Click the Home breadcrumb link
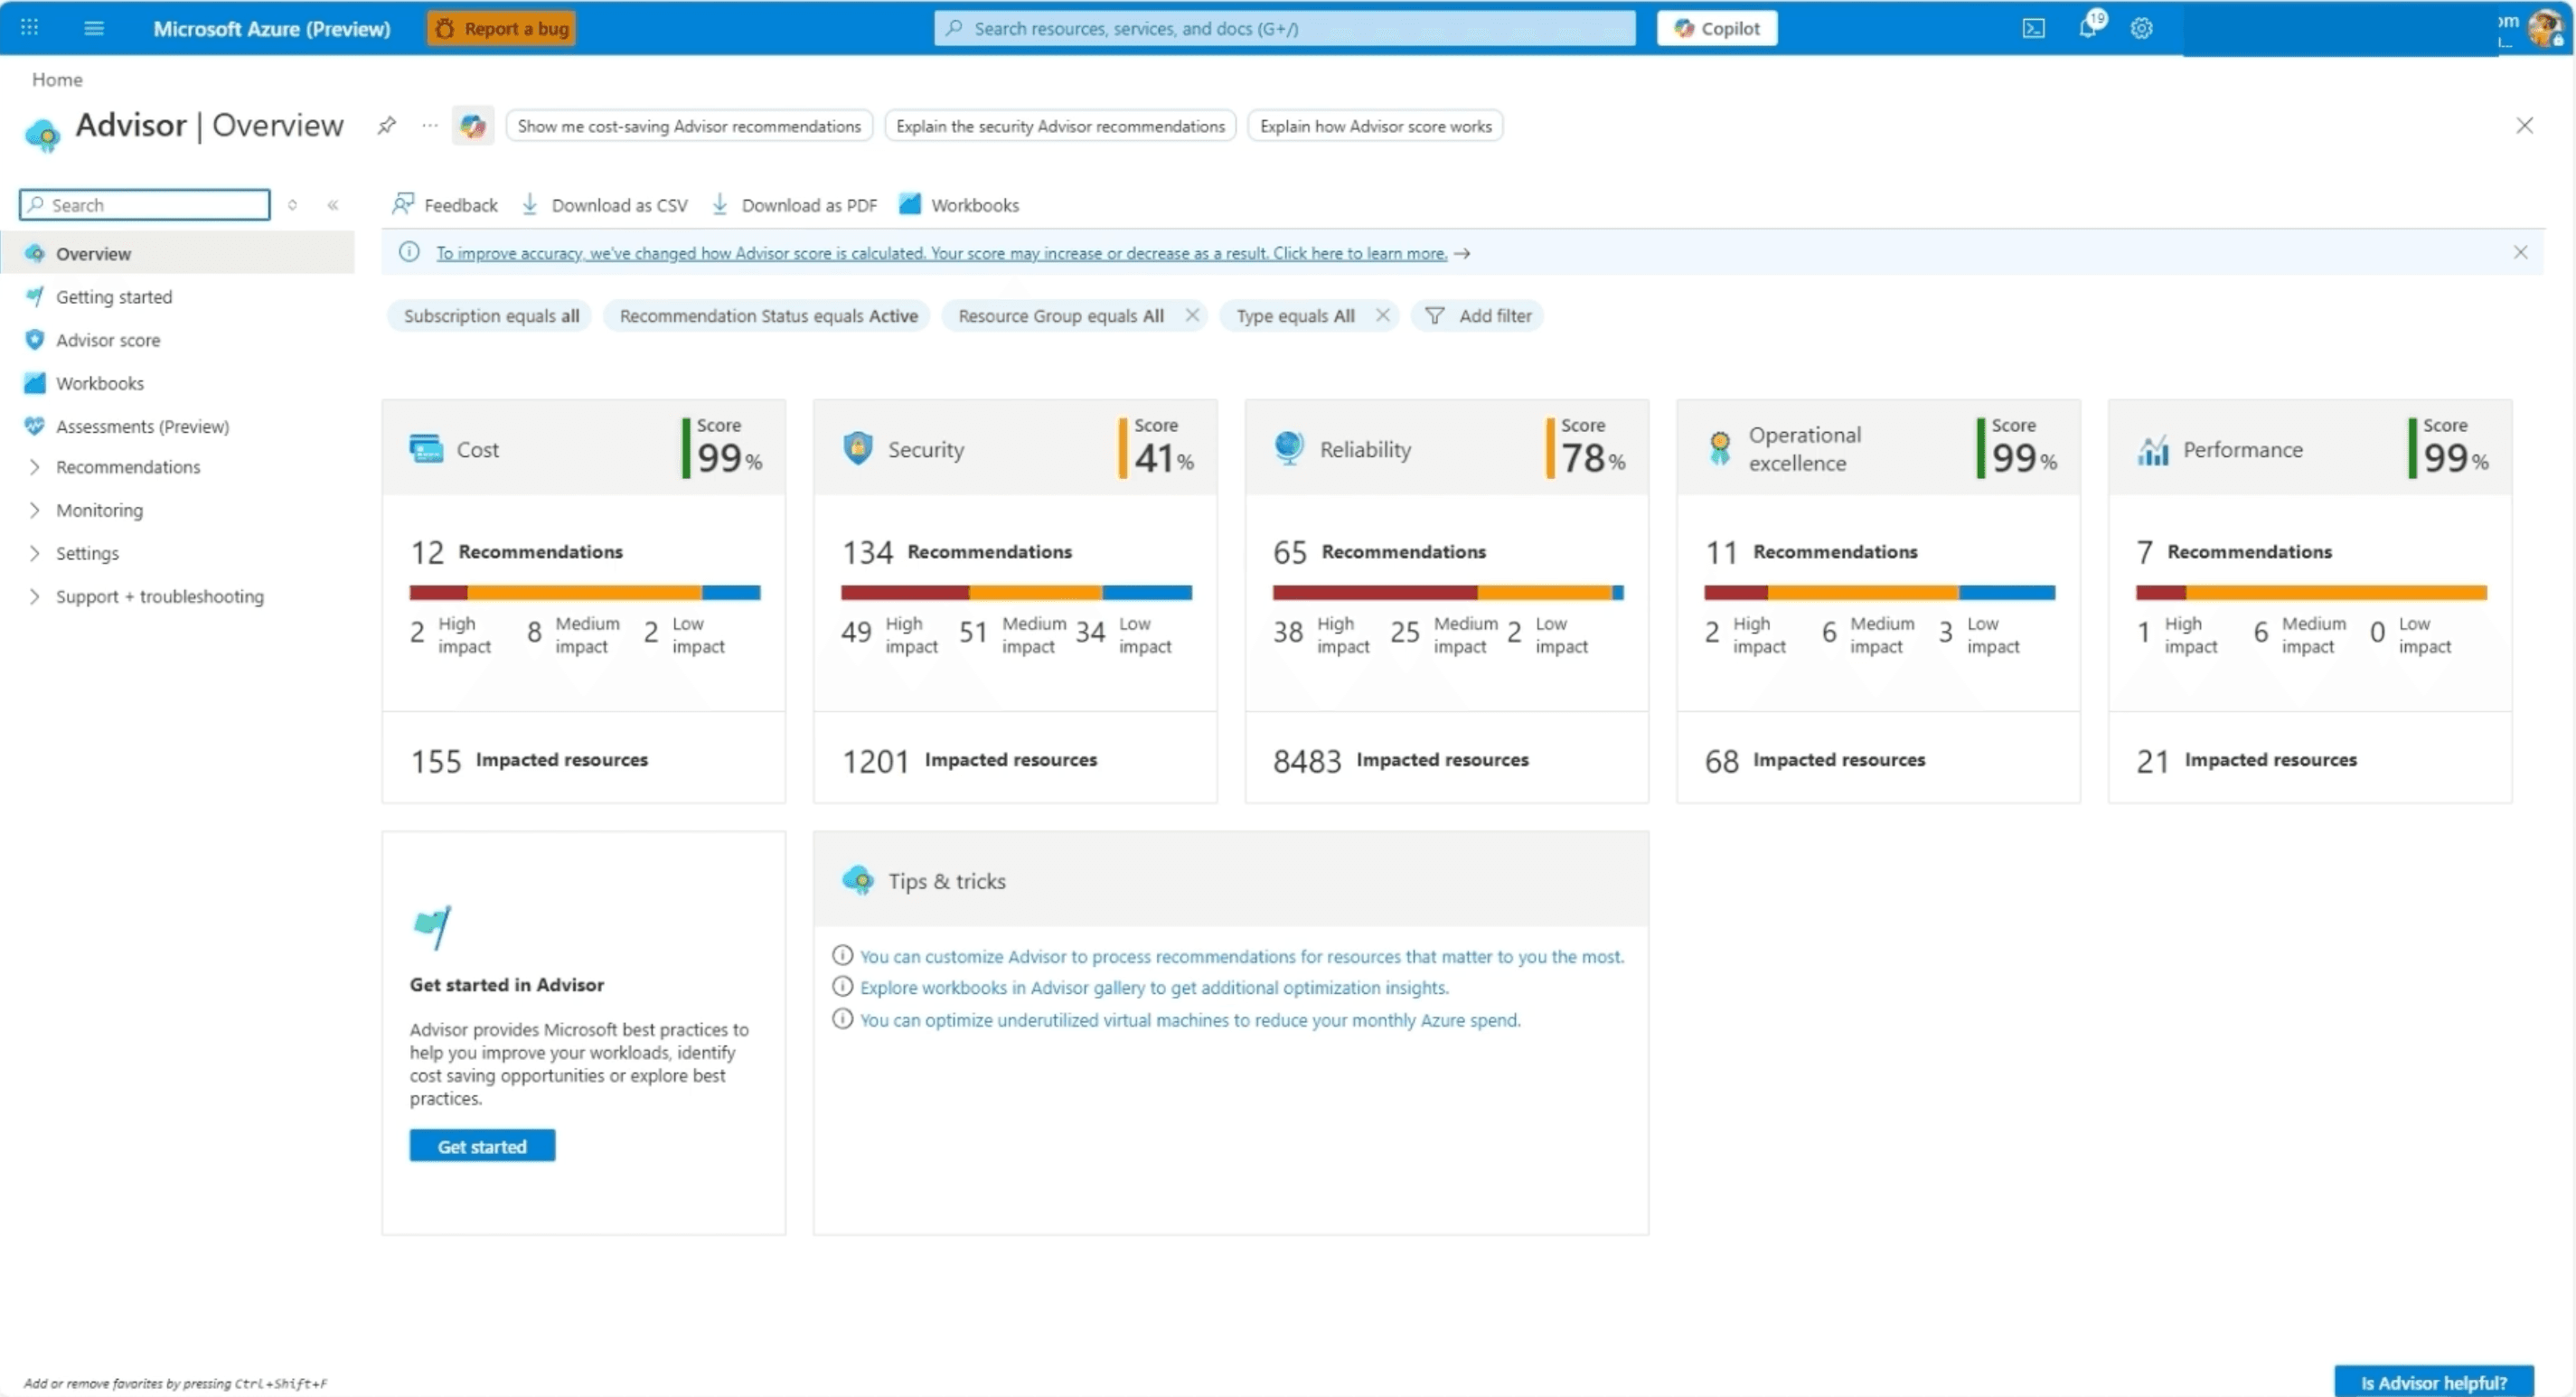 coord(57,79)
